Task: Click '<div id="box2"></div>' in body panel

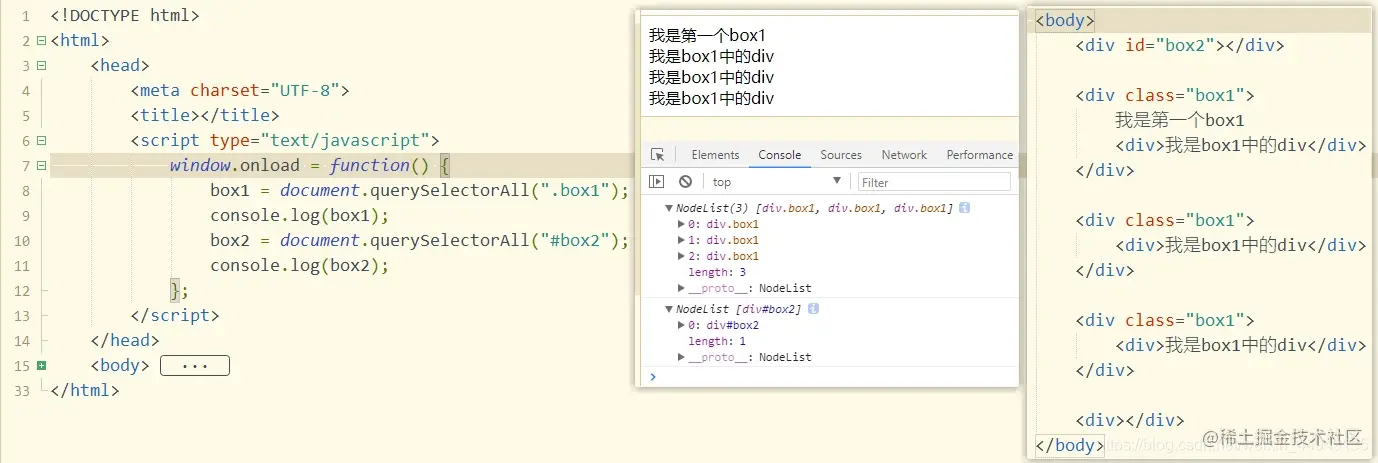Action: pyautogui.click(x=1180, y=45)
